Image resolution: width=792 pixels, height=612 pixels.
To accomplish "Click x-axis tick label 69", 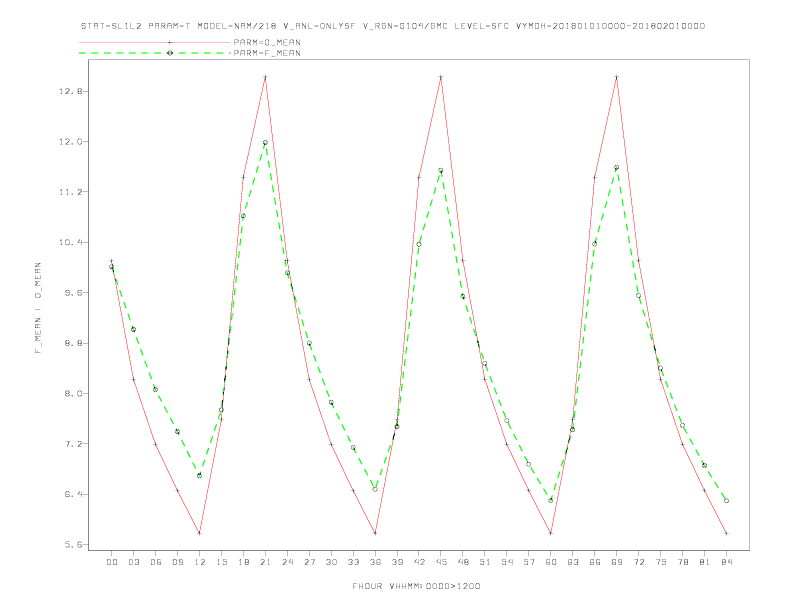I will coord(617,562).
